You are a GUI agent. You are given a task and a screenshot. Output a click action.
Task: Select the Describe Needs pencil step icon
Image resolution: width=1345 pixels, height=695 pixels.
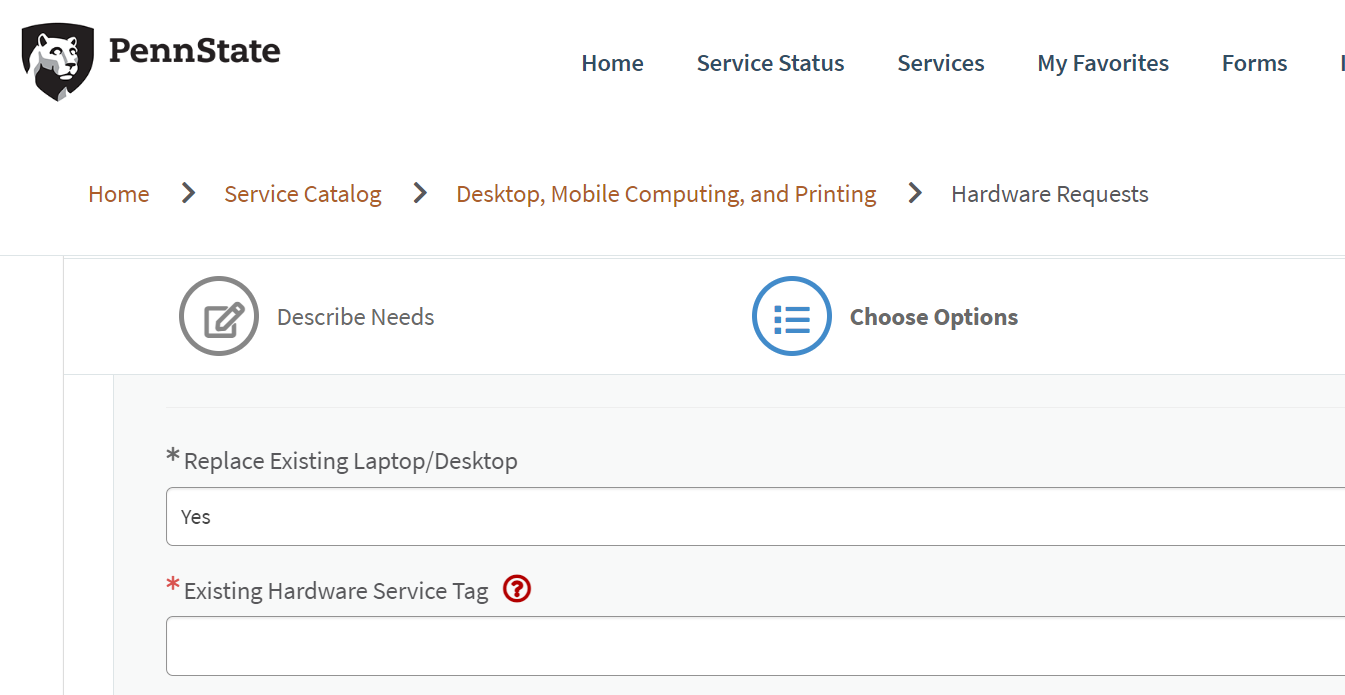219,316
